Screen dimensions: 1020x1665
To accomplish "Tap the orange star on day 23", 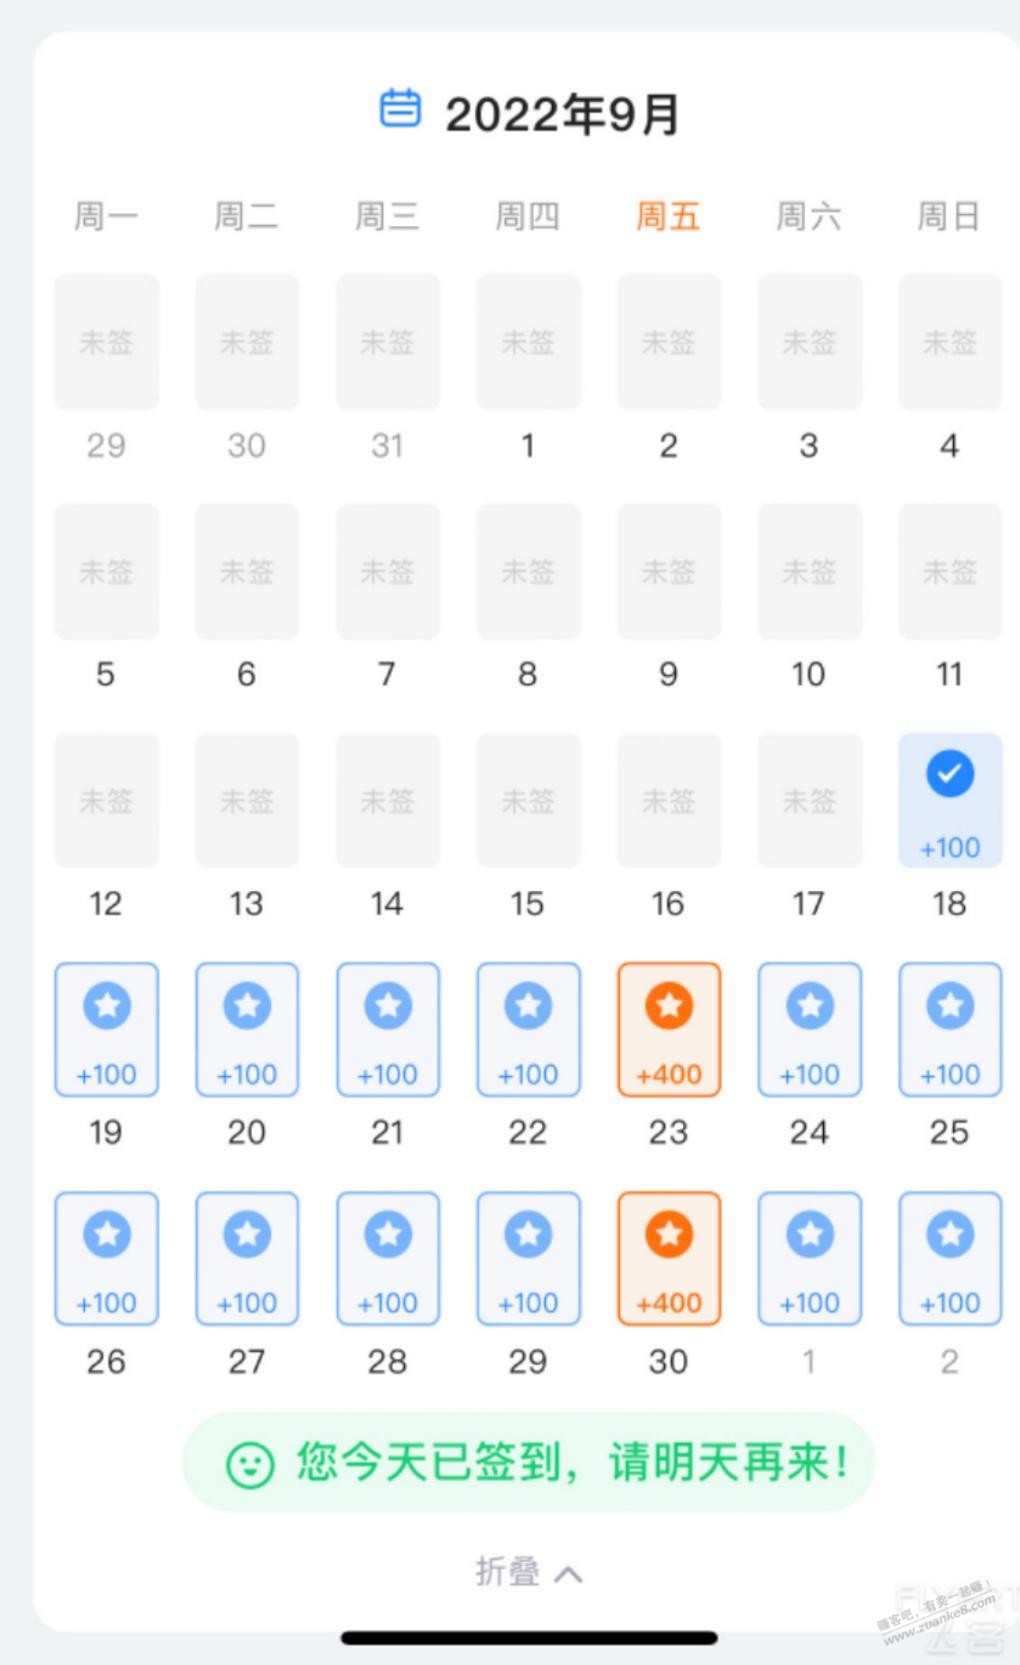I will [669, 1005].
